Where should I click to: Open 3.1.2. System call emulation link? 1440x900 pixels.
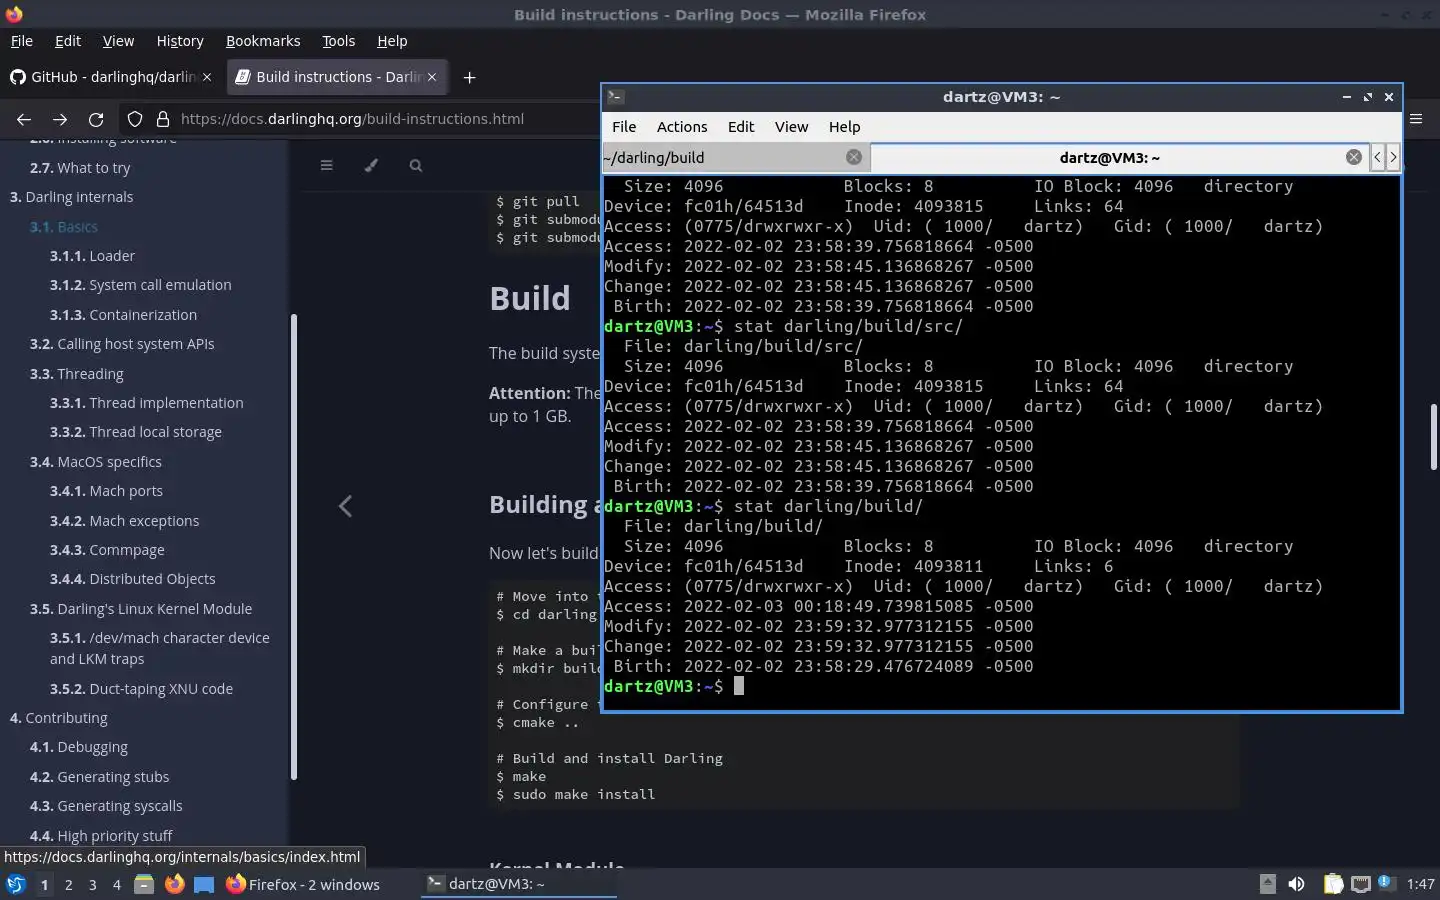click(141, 285)
